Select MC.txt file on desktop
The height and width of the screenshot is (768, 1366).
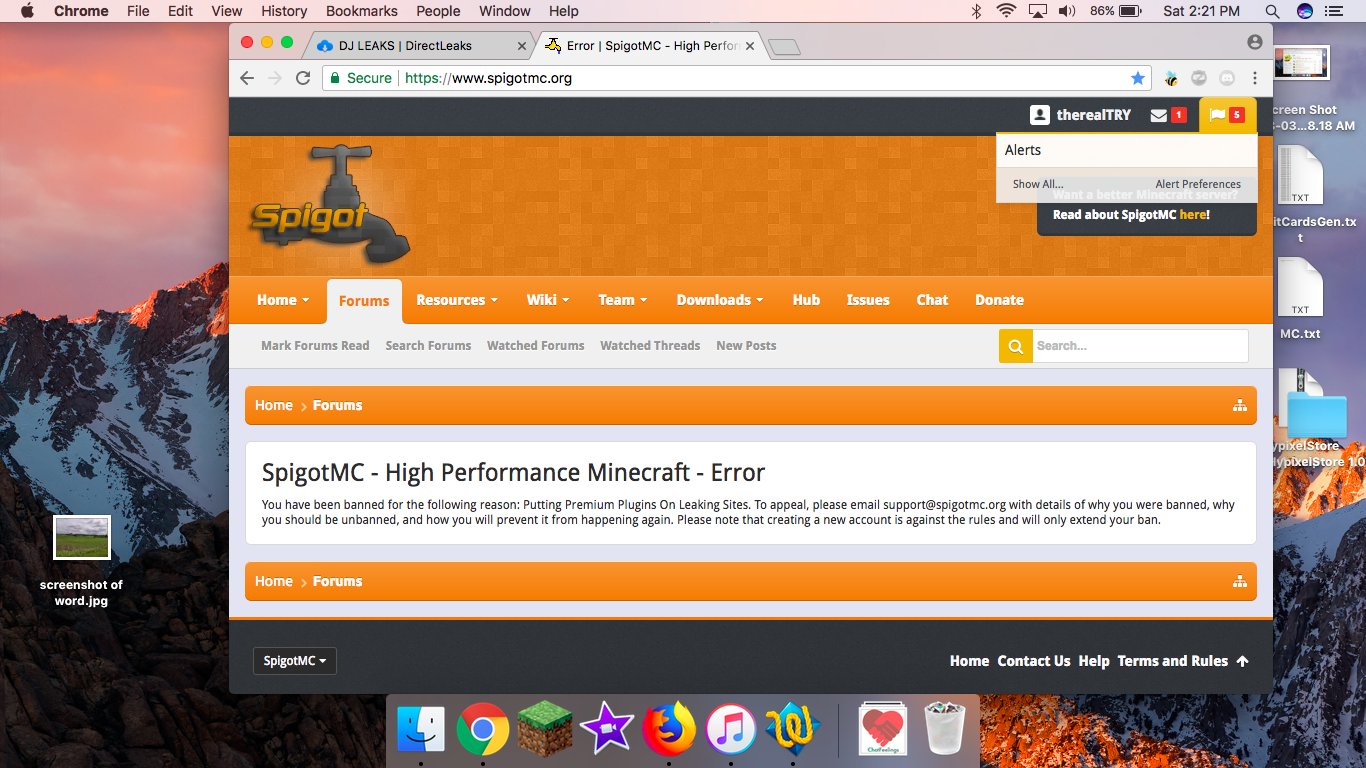(1300, 300)
